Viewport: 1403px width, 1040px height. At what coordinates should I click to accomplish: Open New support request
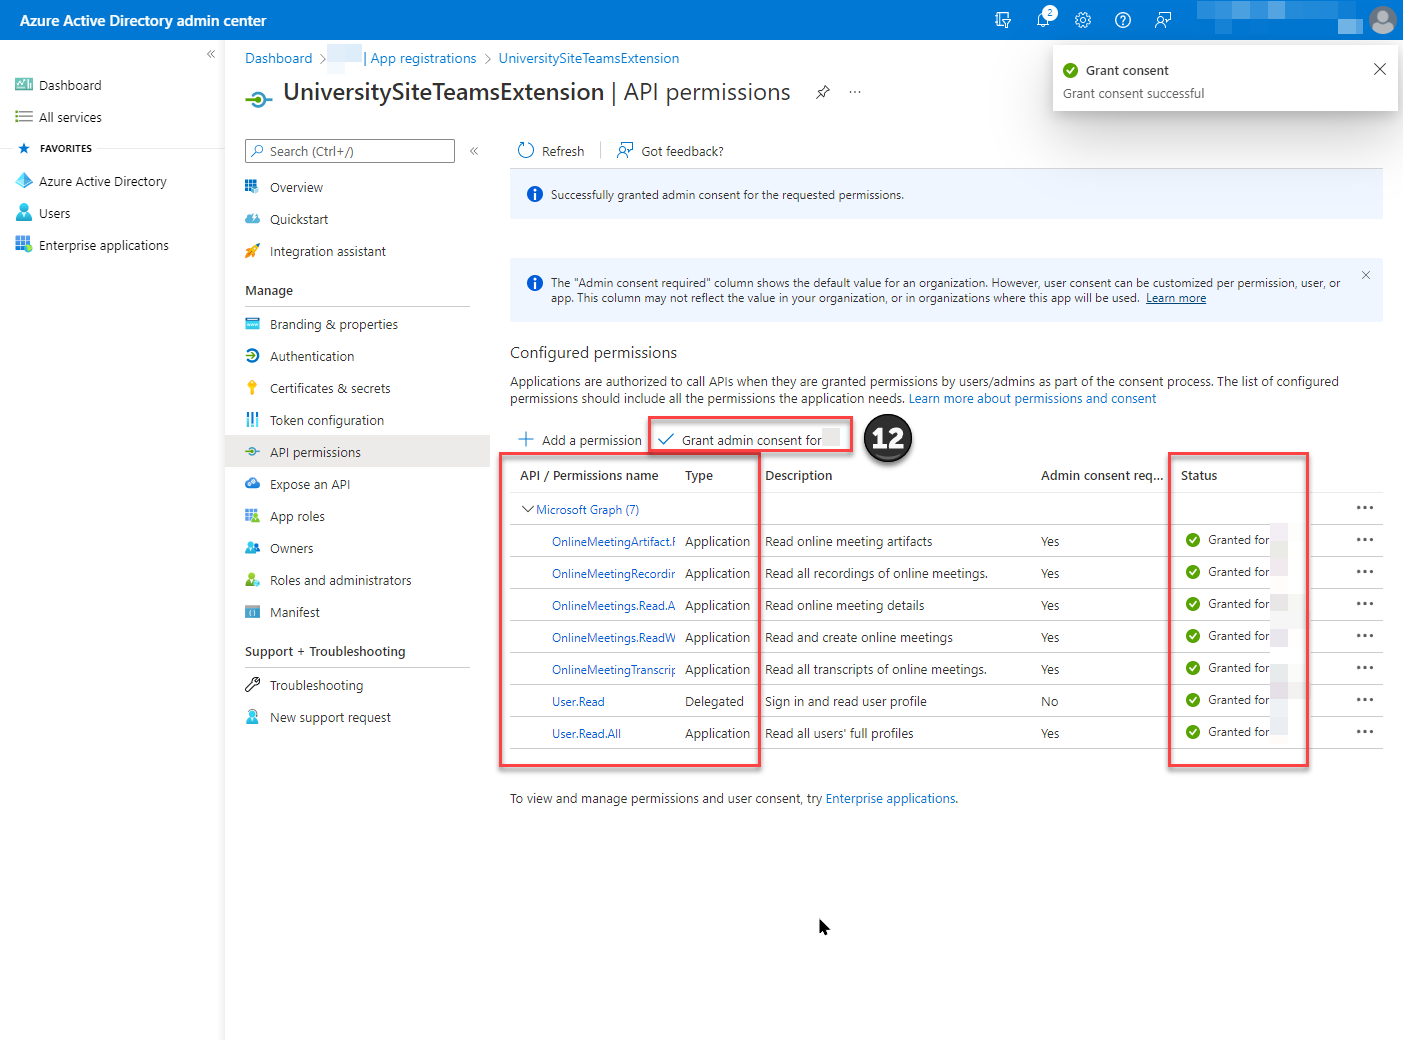tap(330, 717)
